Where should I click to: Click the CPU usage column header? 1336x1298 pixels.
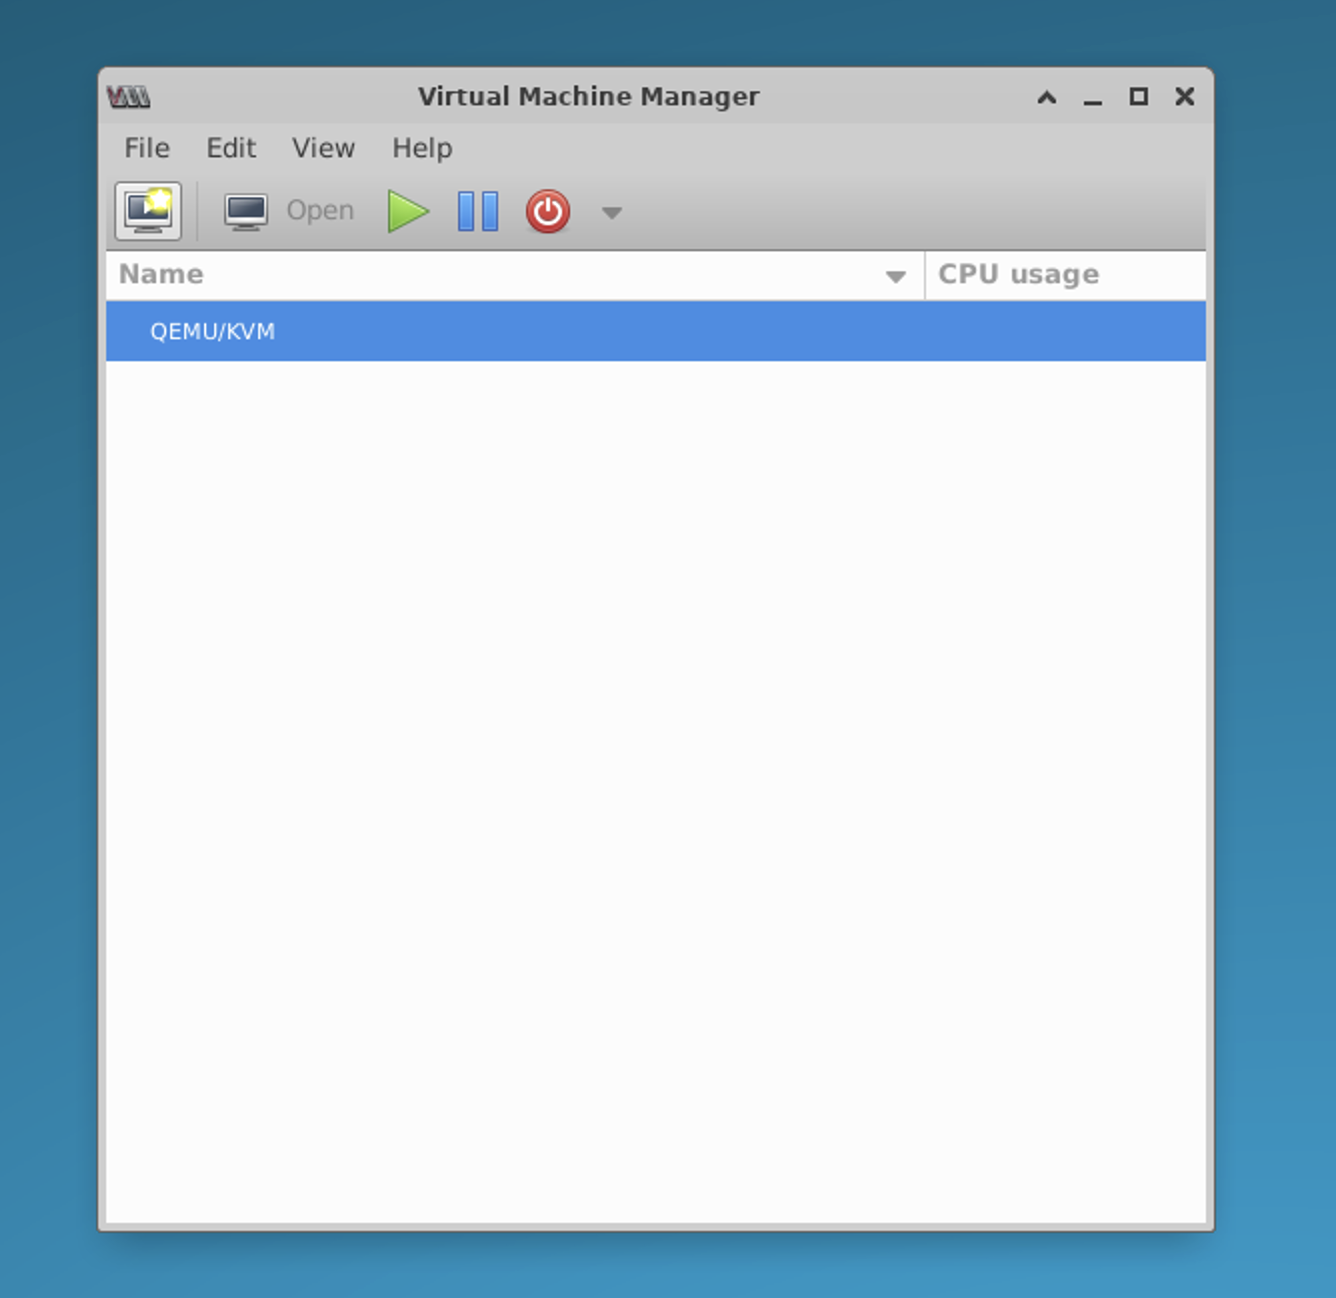[x=1066, y=275]
